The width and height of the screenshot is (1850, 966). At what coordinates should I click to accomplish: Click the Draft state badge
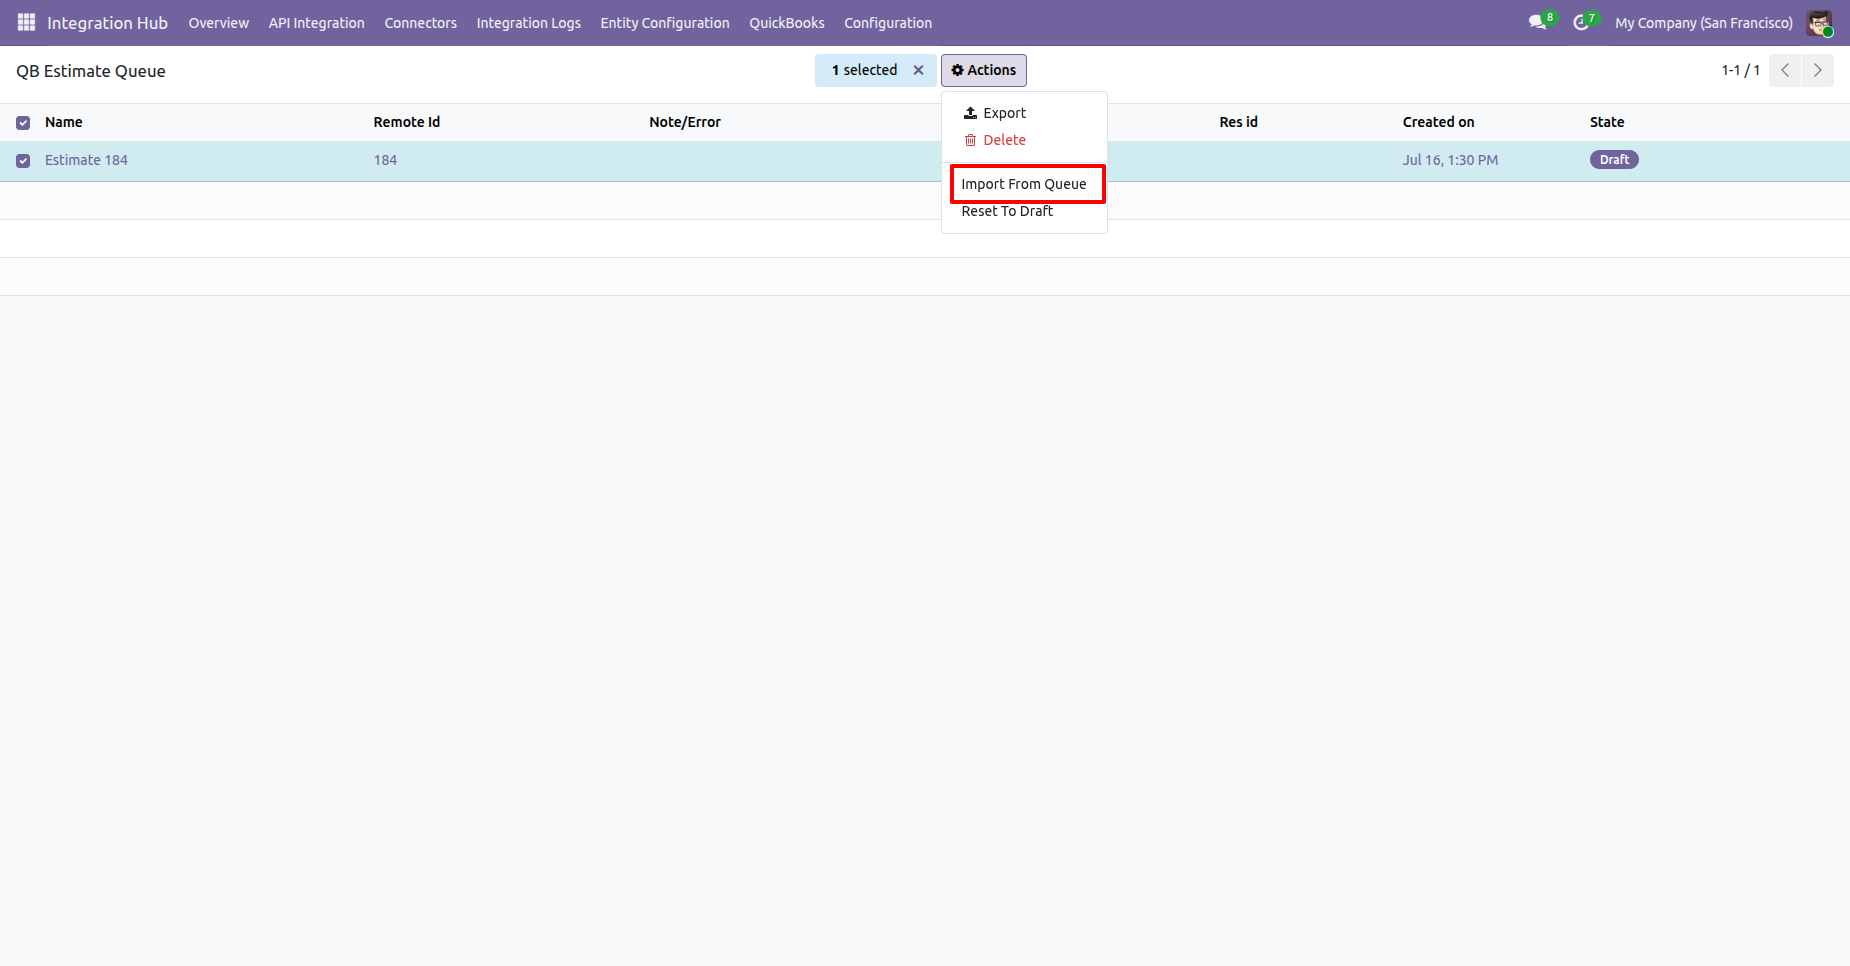tap(1614, 160)
